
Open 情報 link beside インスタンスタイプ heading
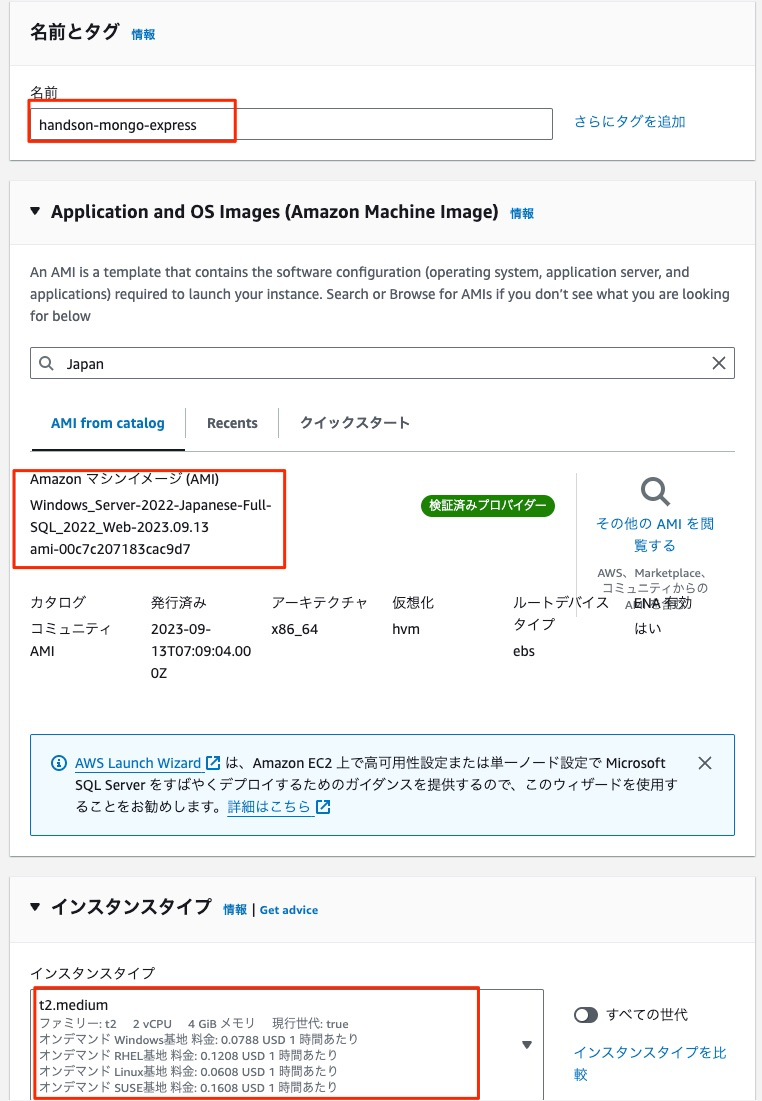pos(235,910)
